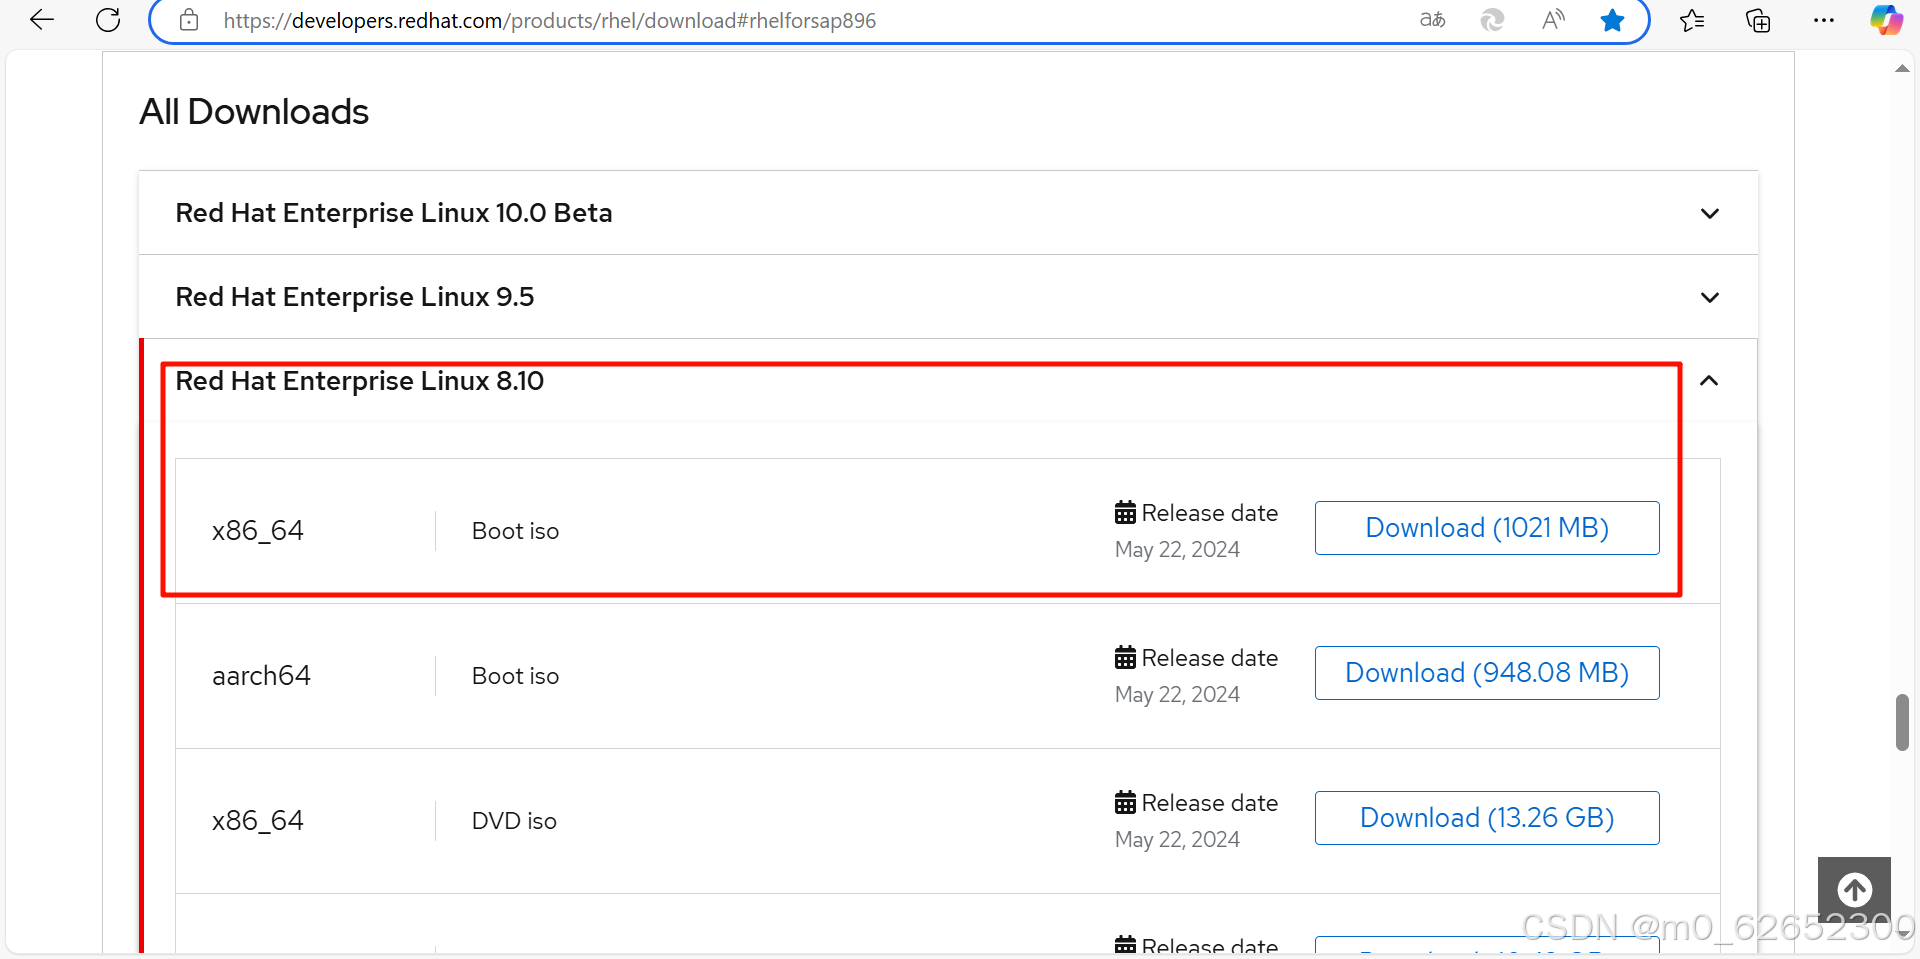Screen dimensions: 1920x959
Task: Open the Copilot icon in the toolbar
Action: pos(1886,20)
